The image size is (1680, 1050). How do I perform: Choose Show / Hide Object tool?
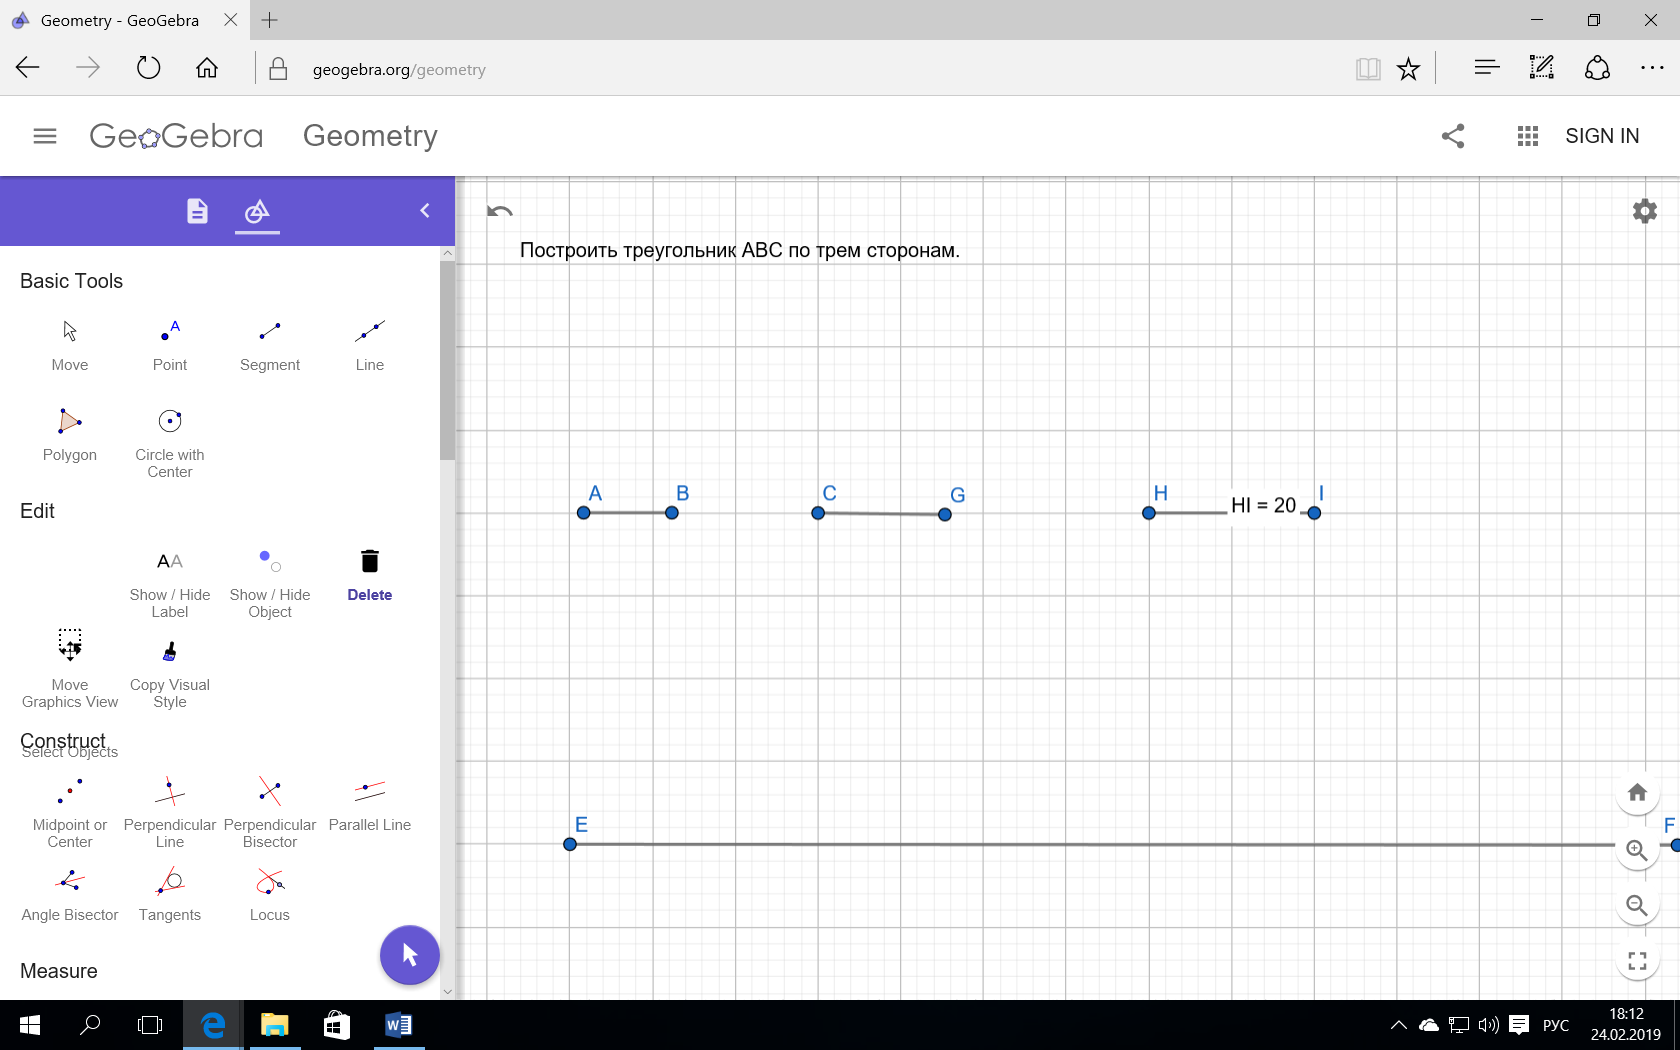[x=270, y=583]
